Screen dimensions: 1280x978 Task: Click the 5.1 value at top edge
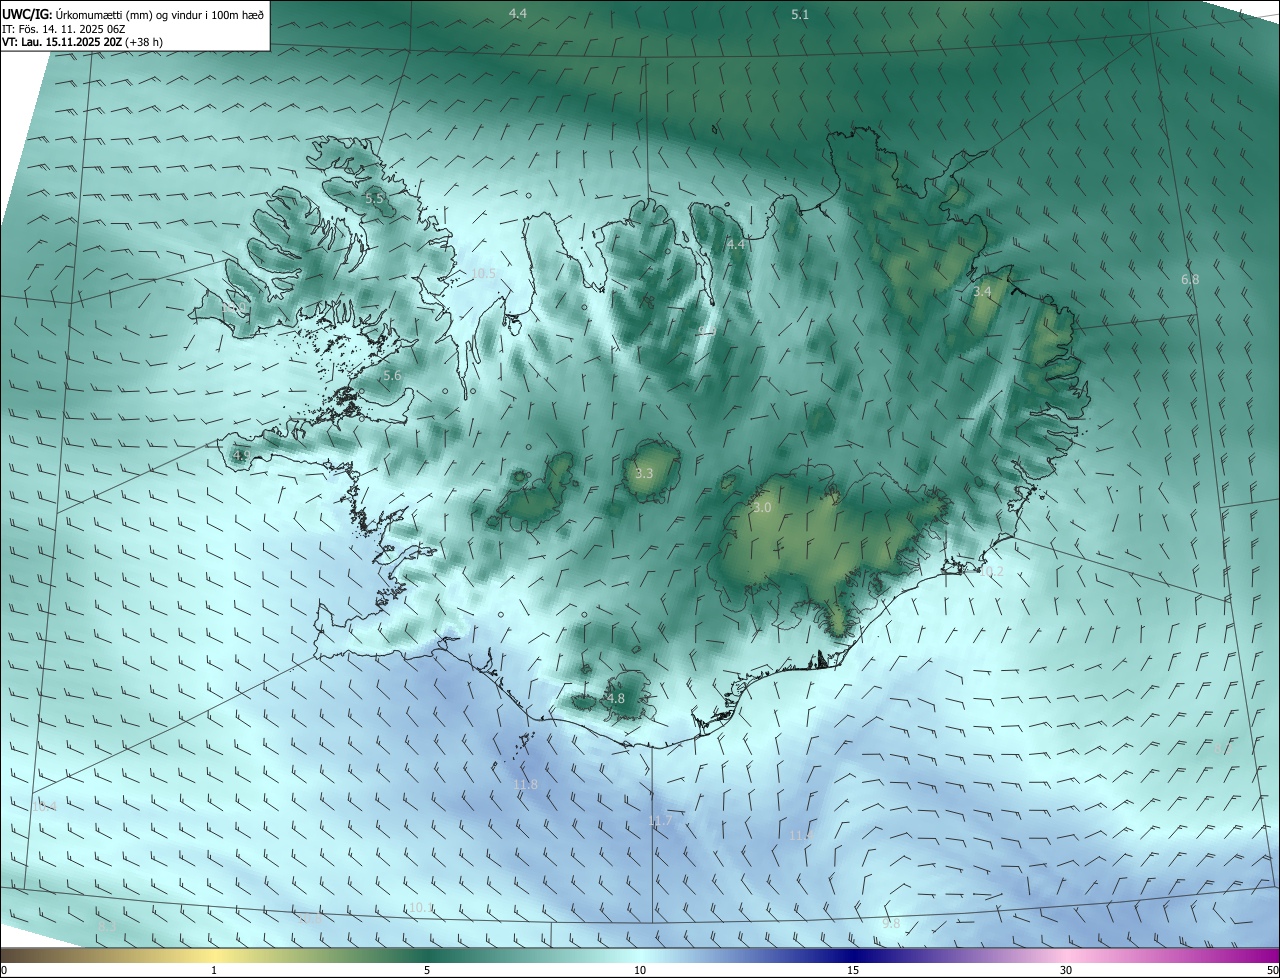(800, 14)
